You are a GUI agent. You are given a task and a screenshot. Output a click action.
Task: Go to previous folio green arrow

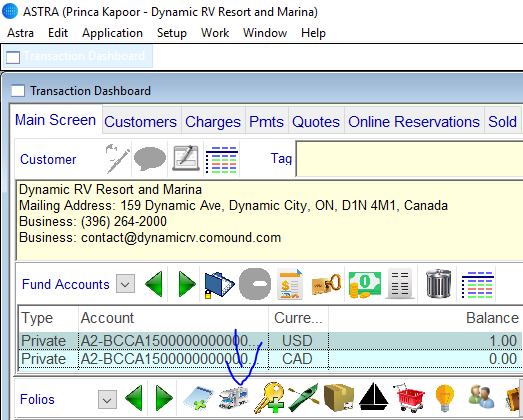134,398
